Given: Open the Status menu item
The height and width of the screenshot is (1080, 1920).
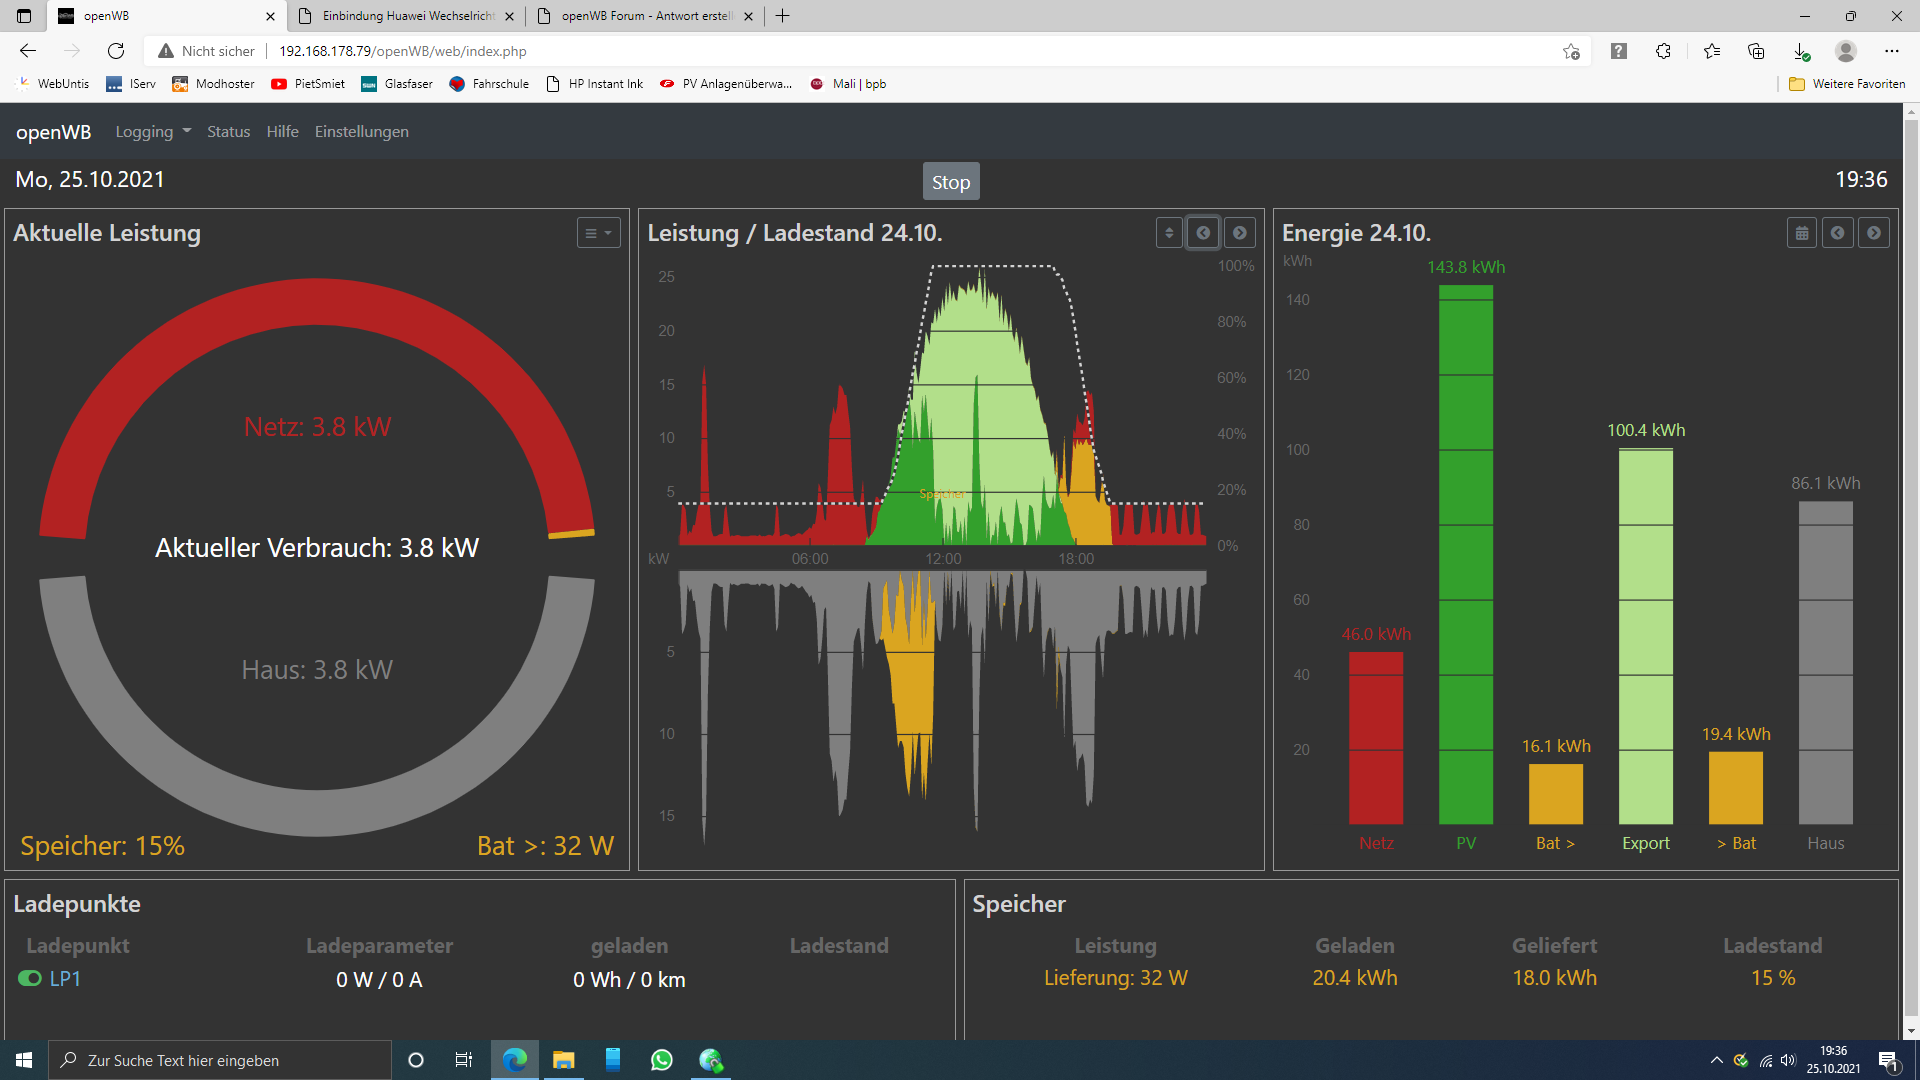Looking at the screenshot, I should [228, 132].
